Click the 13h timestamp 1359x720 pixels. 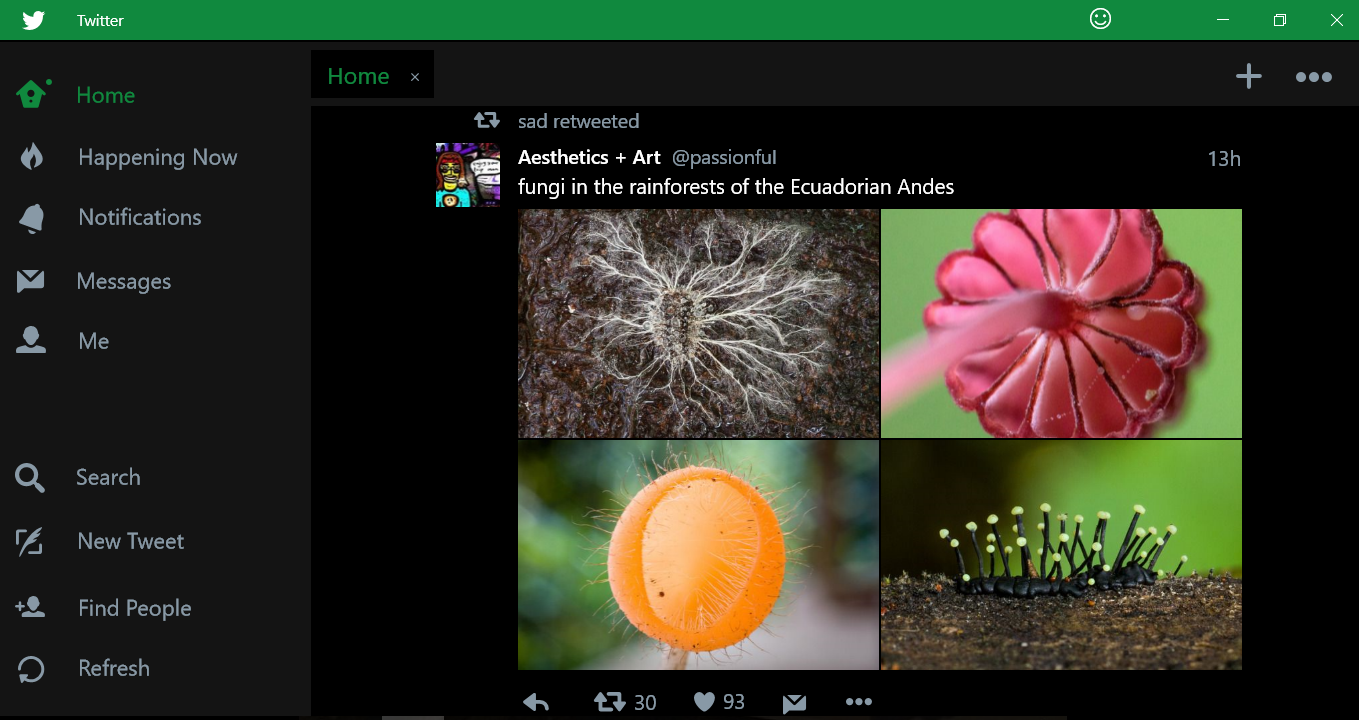(1224, 158)
